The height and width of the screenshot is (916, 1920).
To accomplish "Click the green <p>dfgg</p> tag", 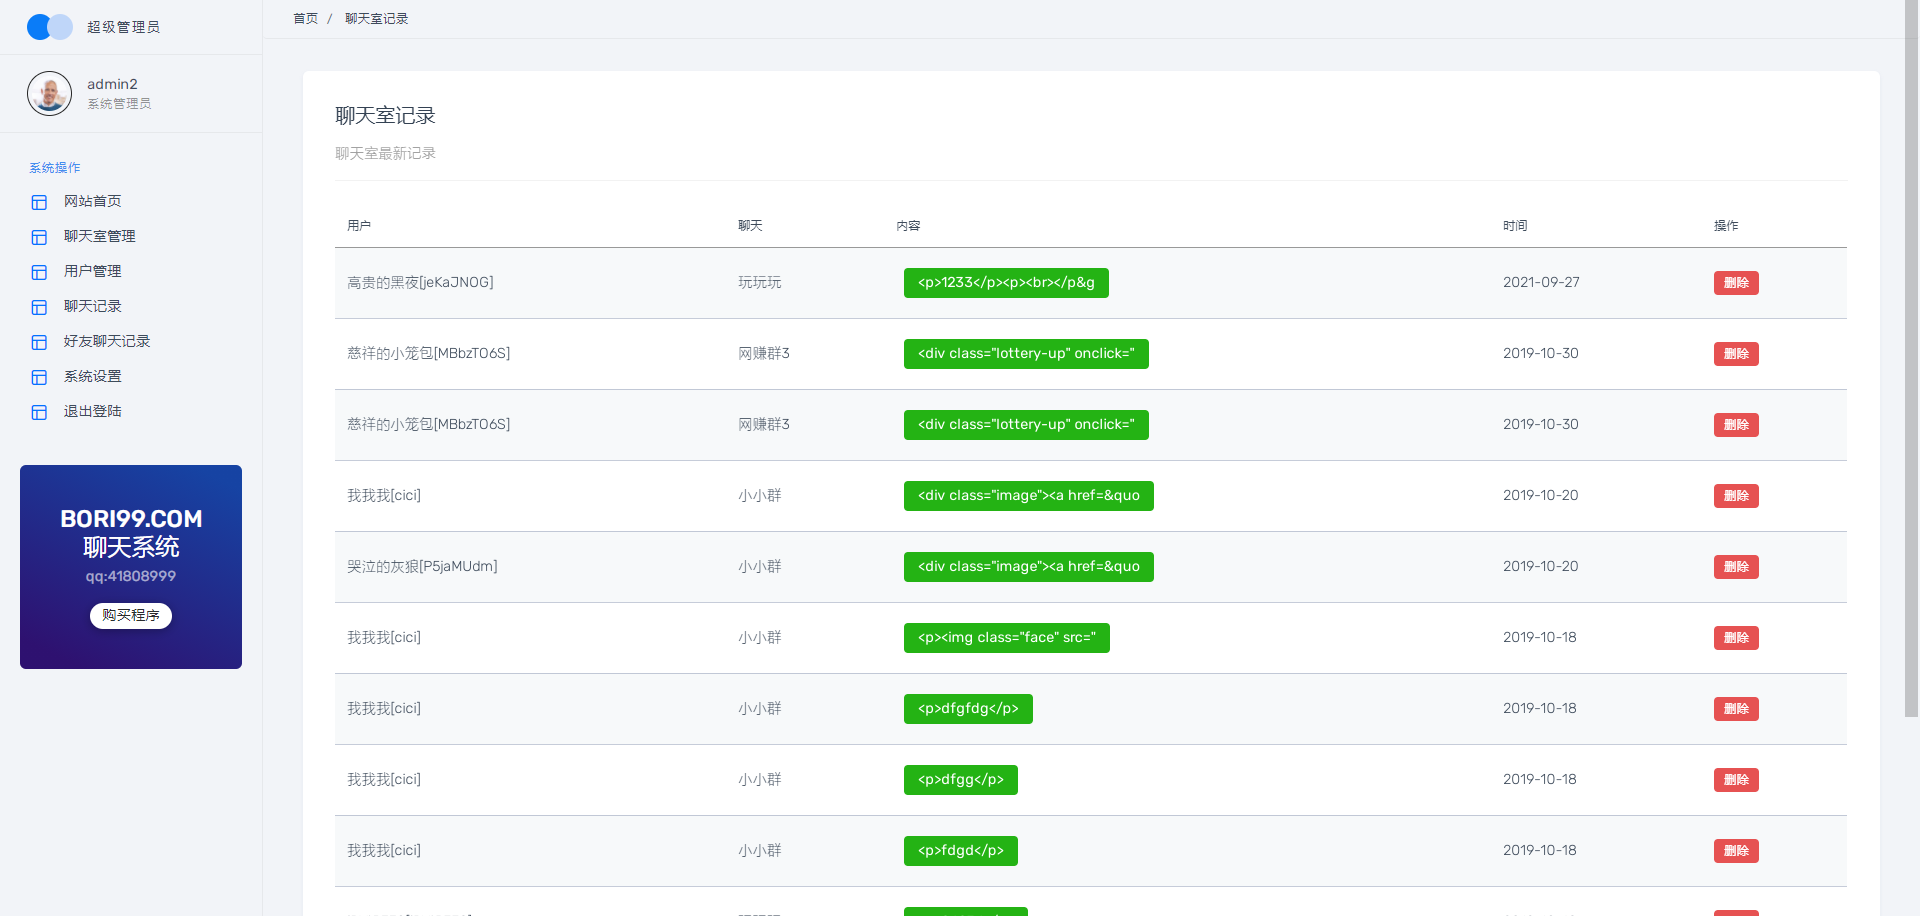I will 961,780.
